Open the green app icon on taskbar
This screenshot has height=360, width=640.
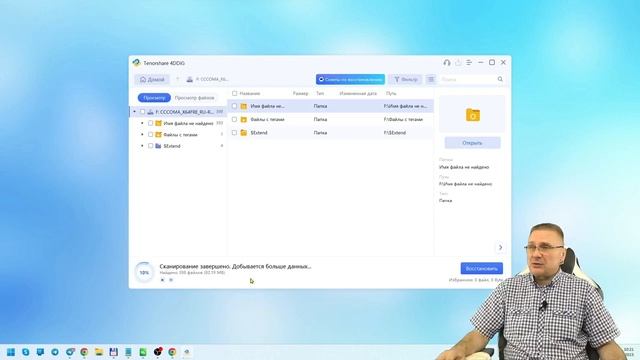[x=143, y=352]
